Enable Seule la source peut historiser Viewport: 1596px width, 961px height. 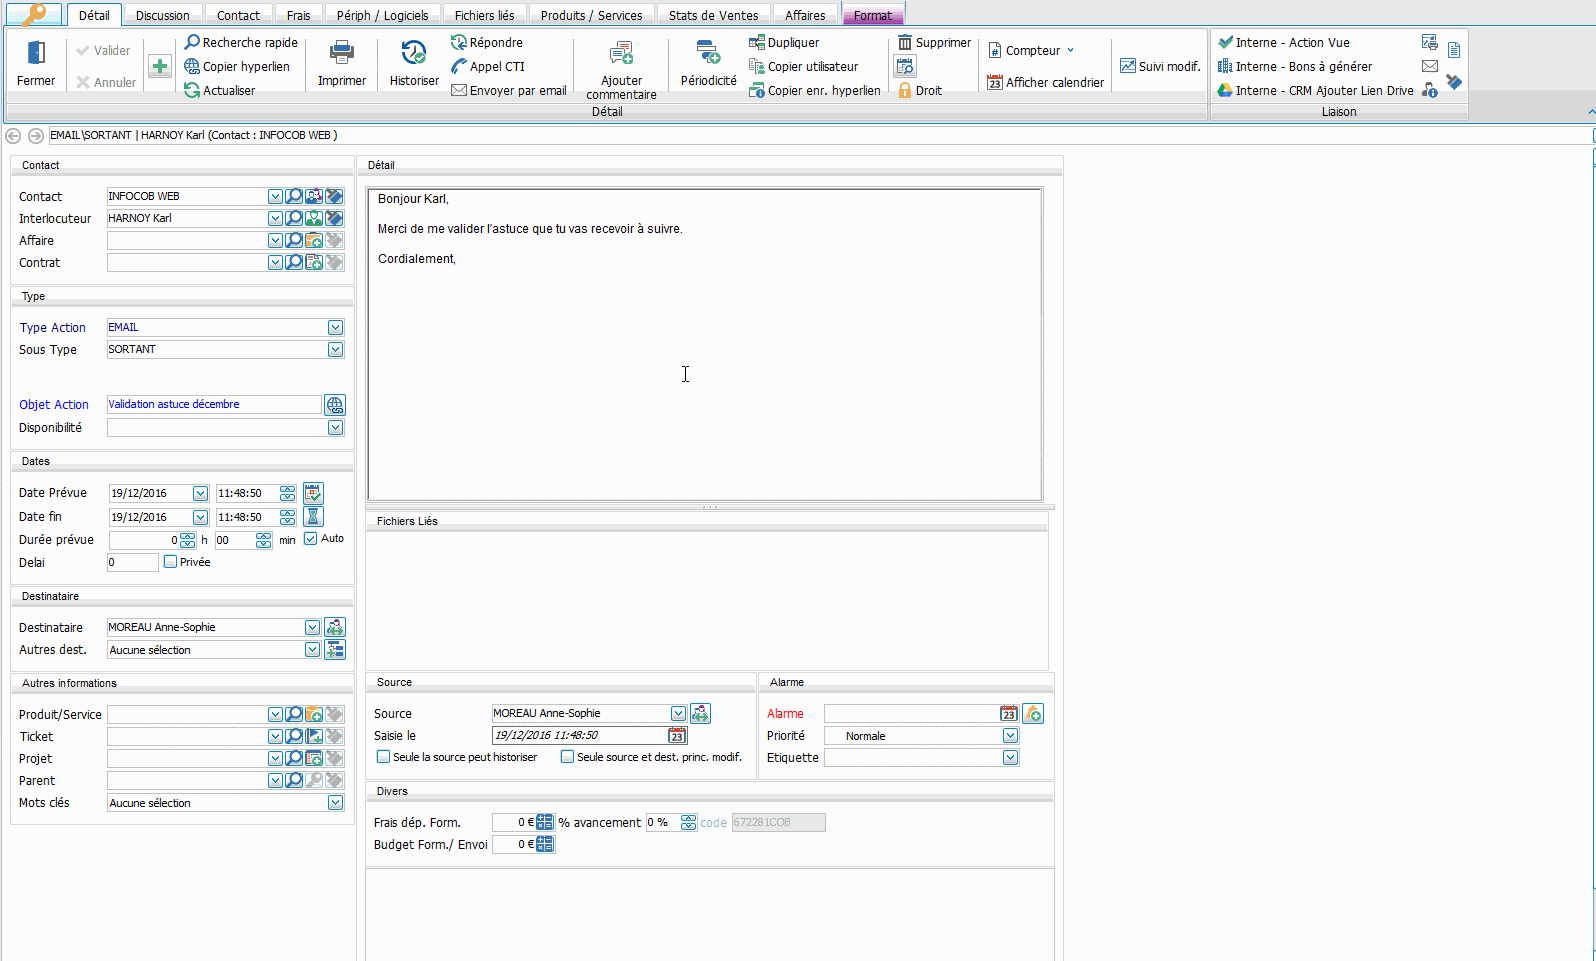pos(383,757)
